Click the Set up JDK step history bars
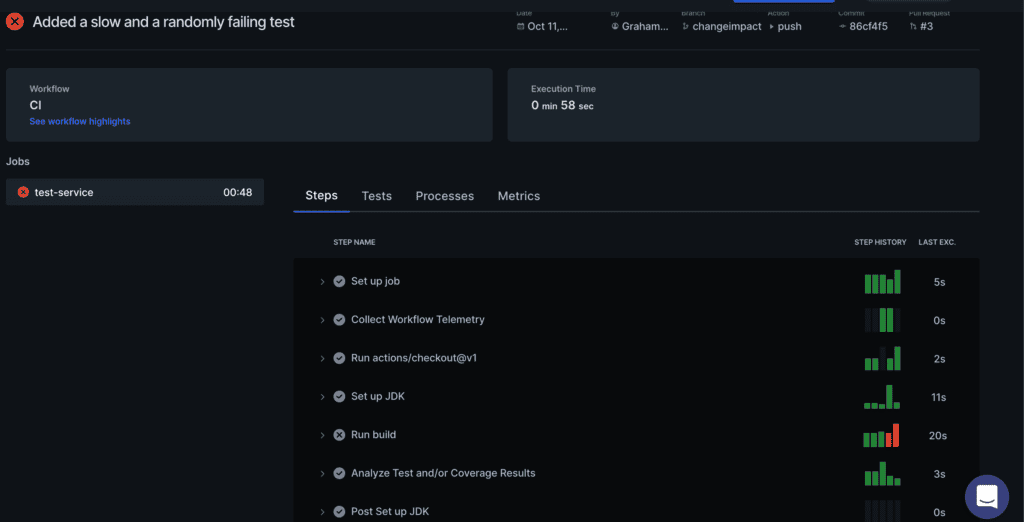Screen dimensions: 1024x522 [882, 397]
